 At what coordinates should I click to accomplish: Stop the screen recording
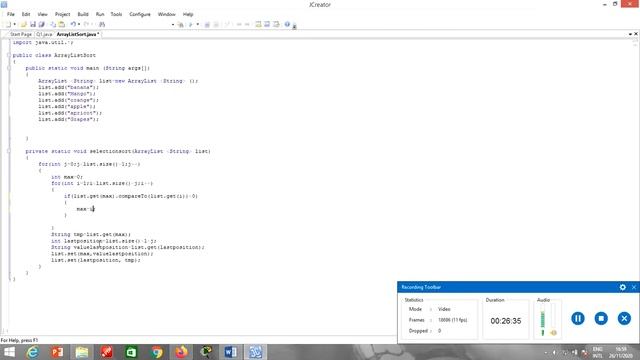click(601, 318)
